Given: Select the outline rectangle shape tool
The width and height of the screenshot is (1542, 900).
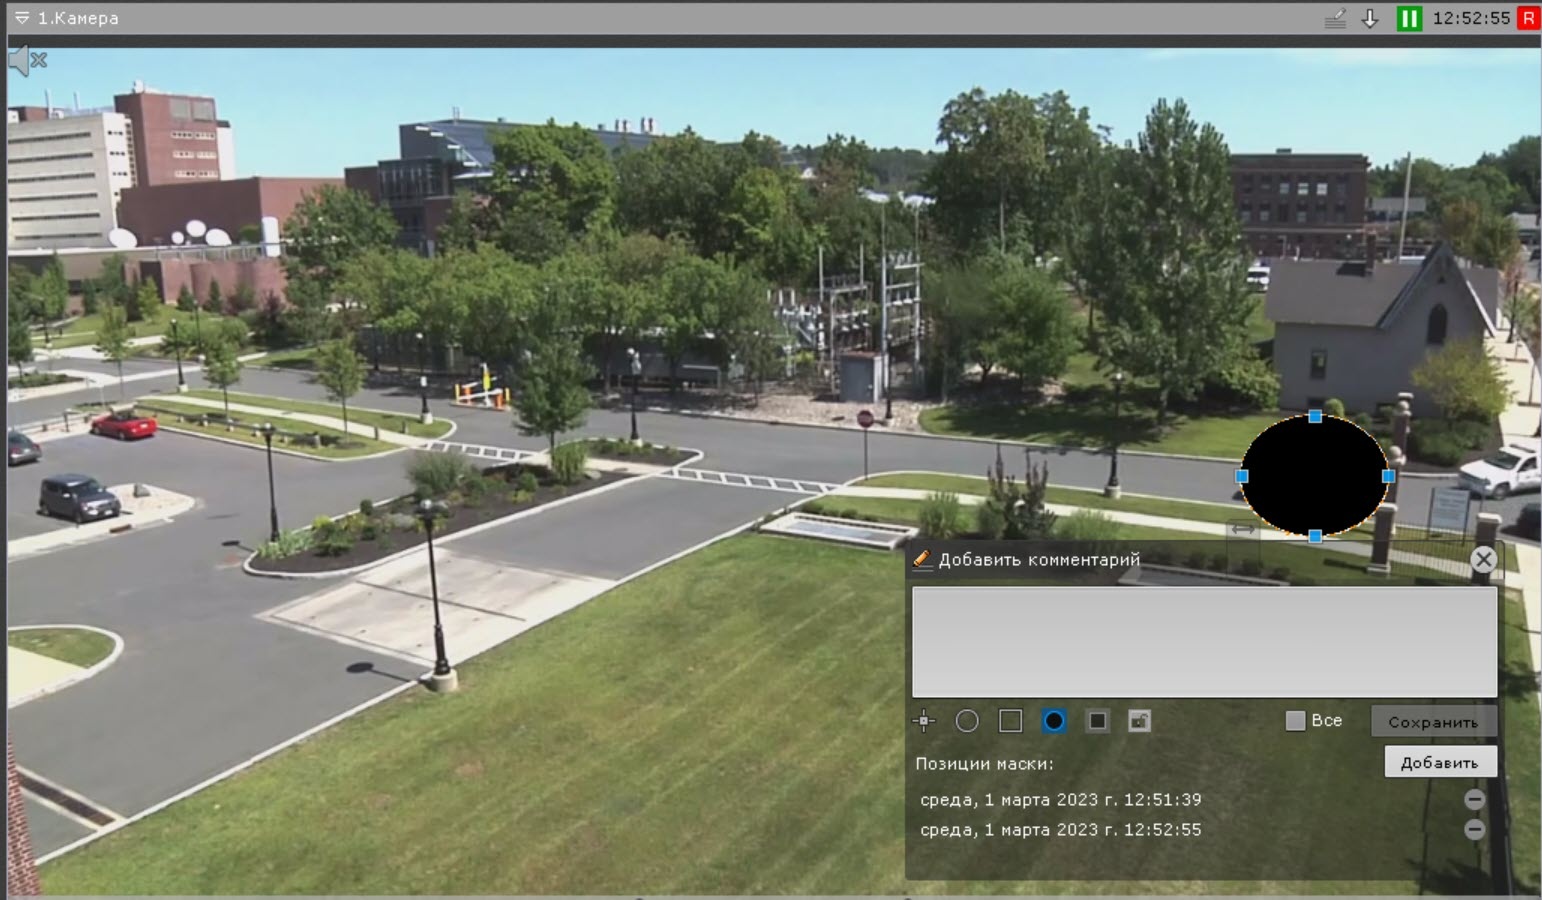Looking at the screenshot, I should [x=1011, y=721].
